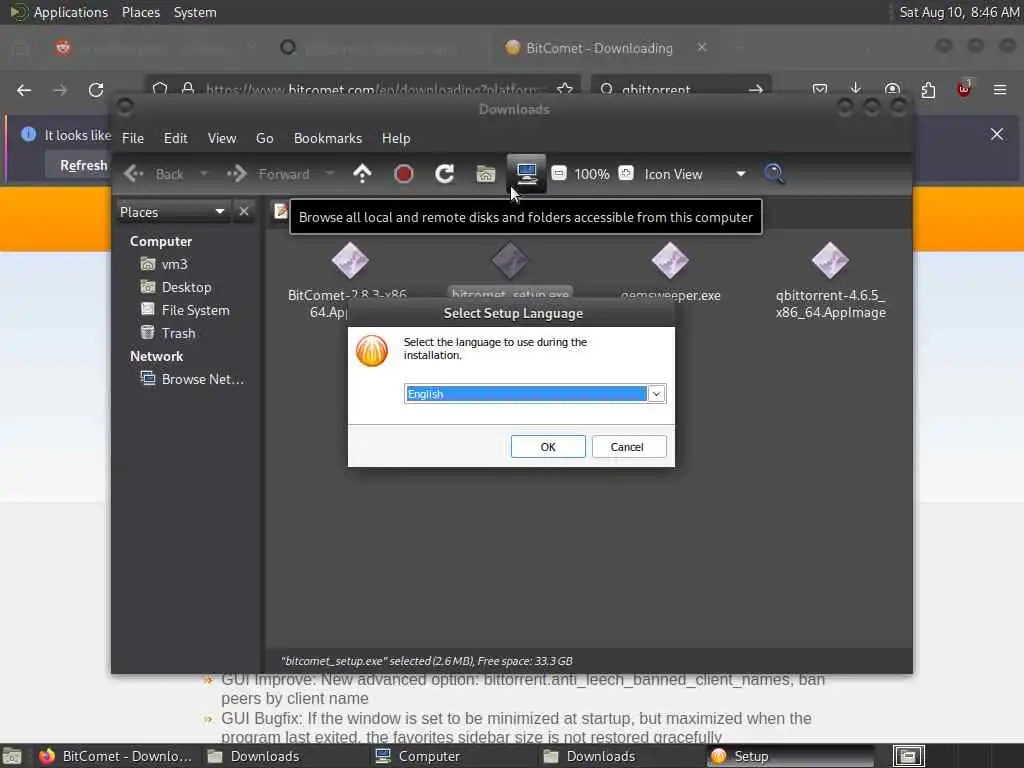This screenshot has width=1024, height=768.
Task: Open the Help menu in file manager
Action: point(396,138)
